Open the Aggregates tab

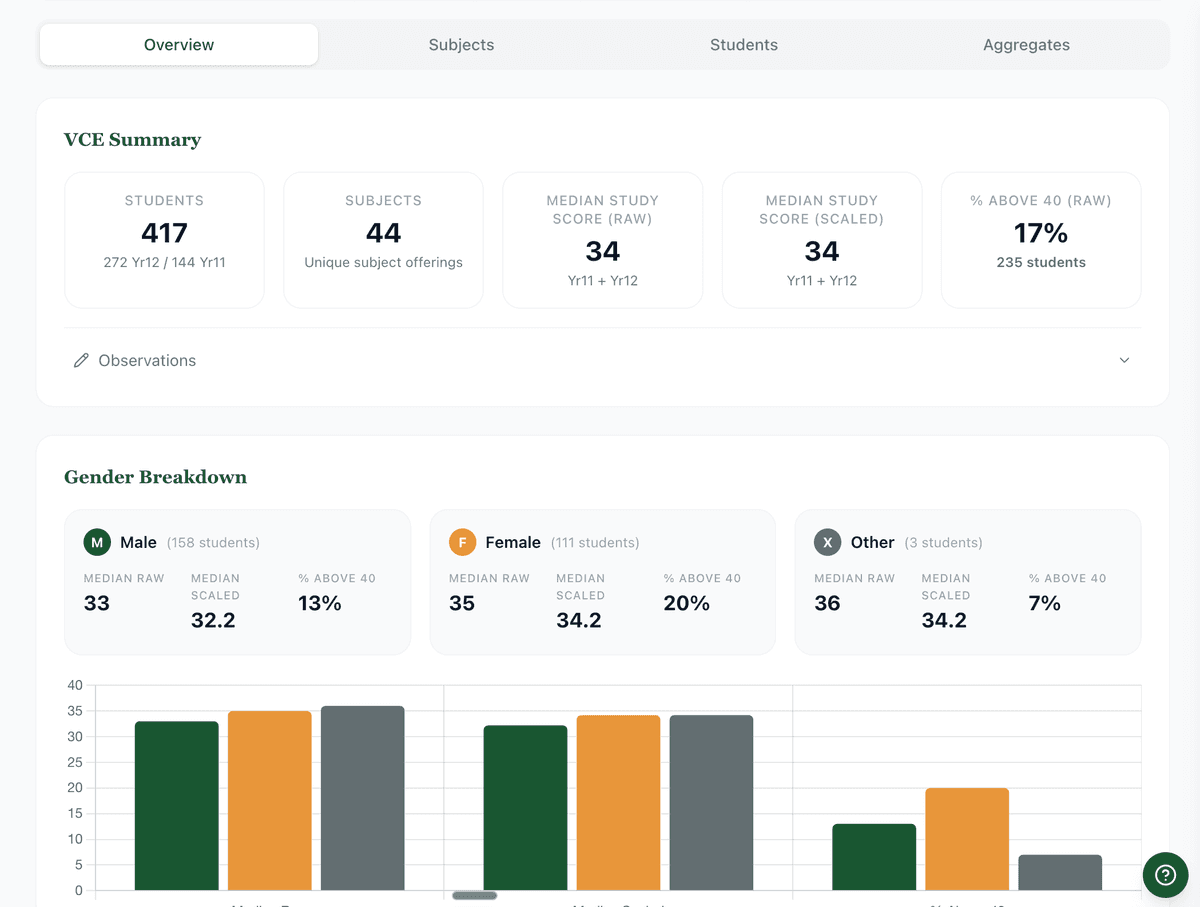1026,45
